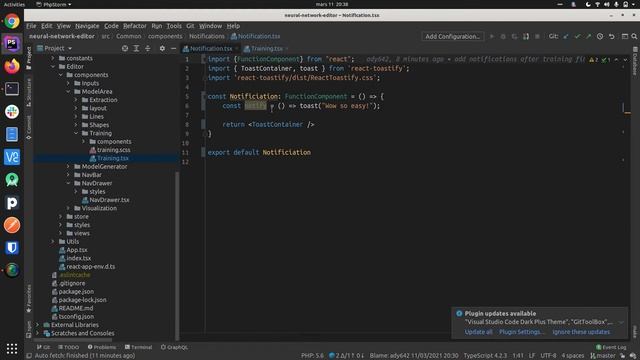Go to previous highlighted error up arrow
The height and width of the screenshot is (360, 640).
(616, 60)
